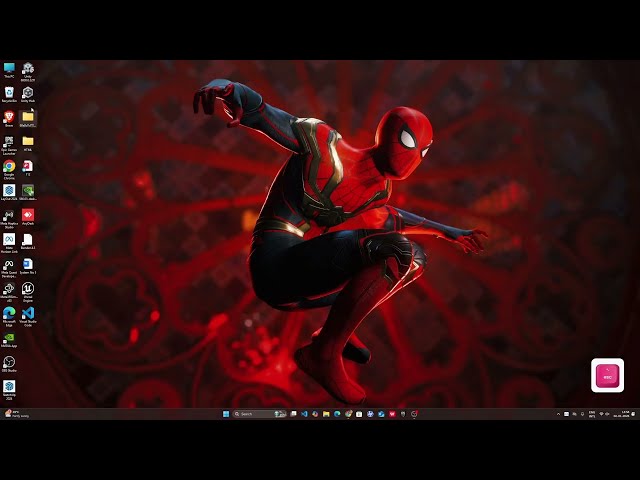Open the HTML folder on desktop
This screenshot has width=640, height=480.
(x=28, y=144)
